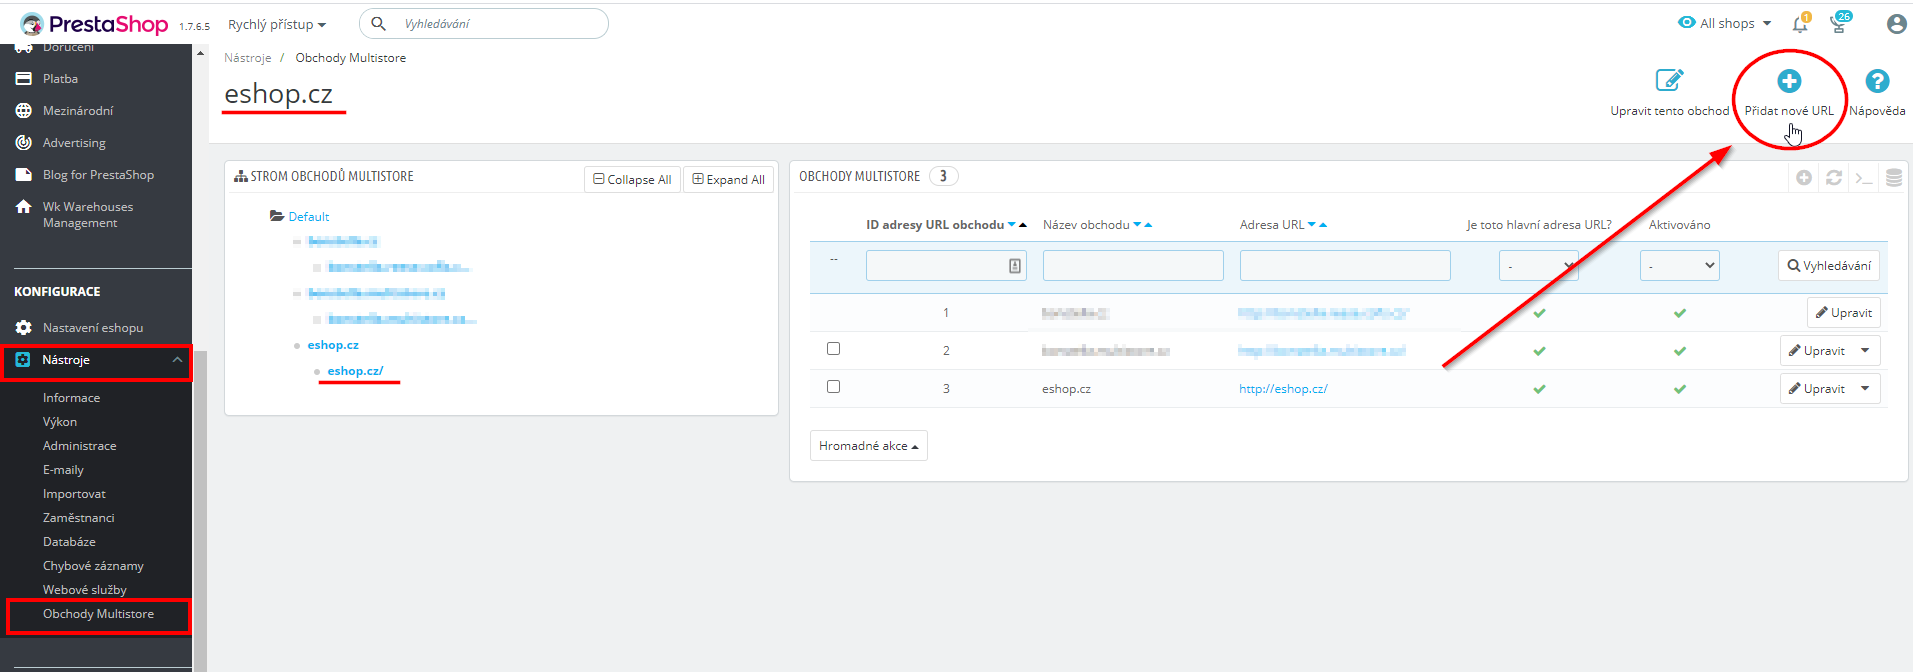Open the Rychlý přístup dropdown
Screen dimensions: 1913x672
277,24
